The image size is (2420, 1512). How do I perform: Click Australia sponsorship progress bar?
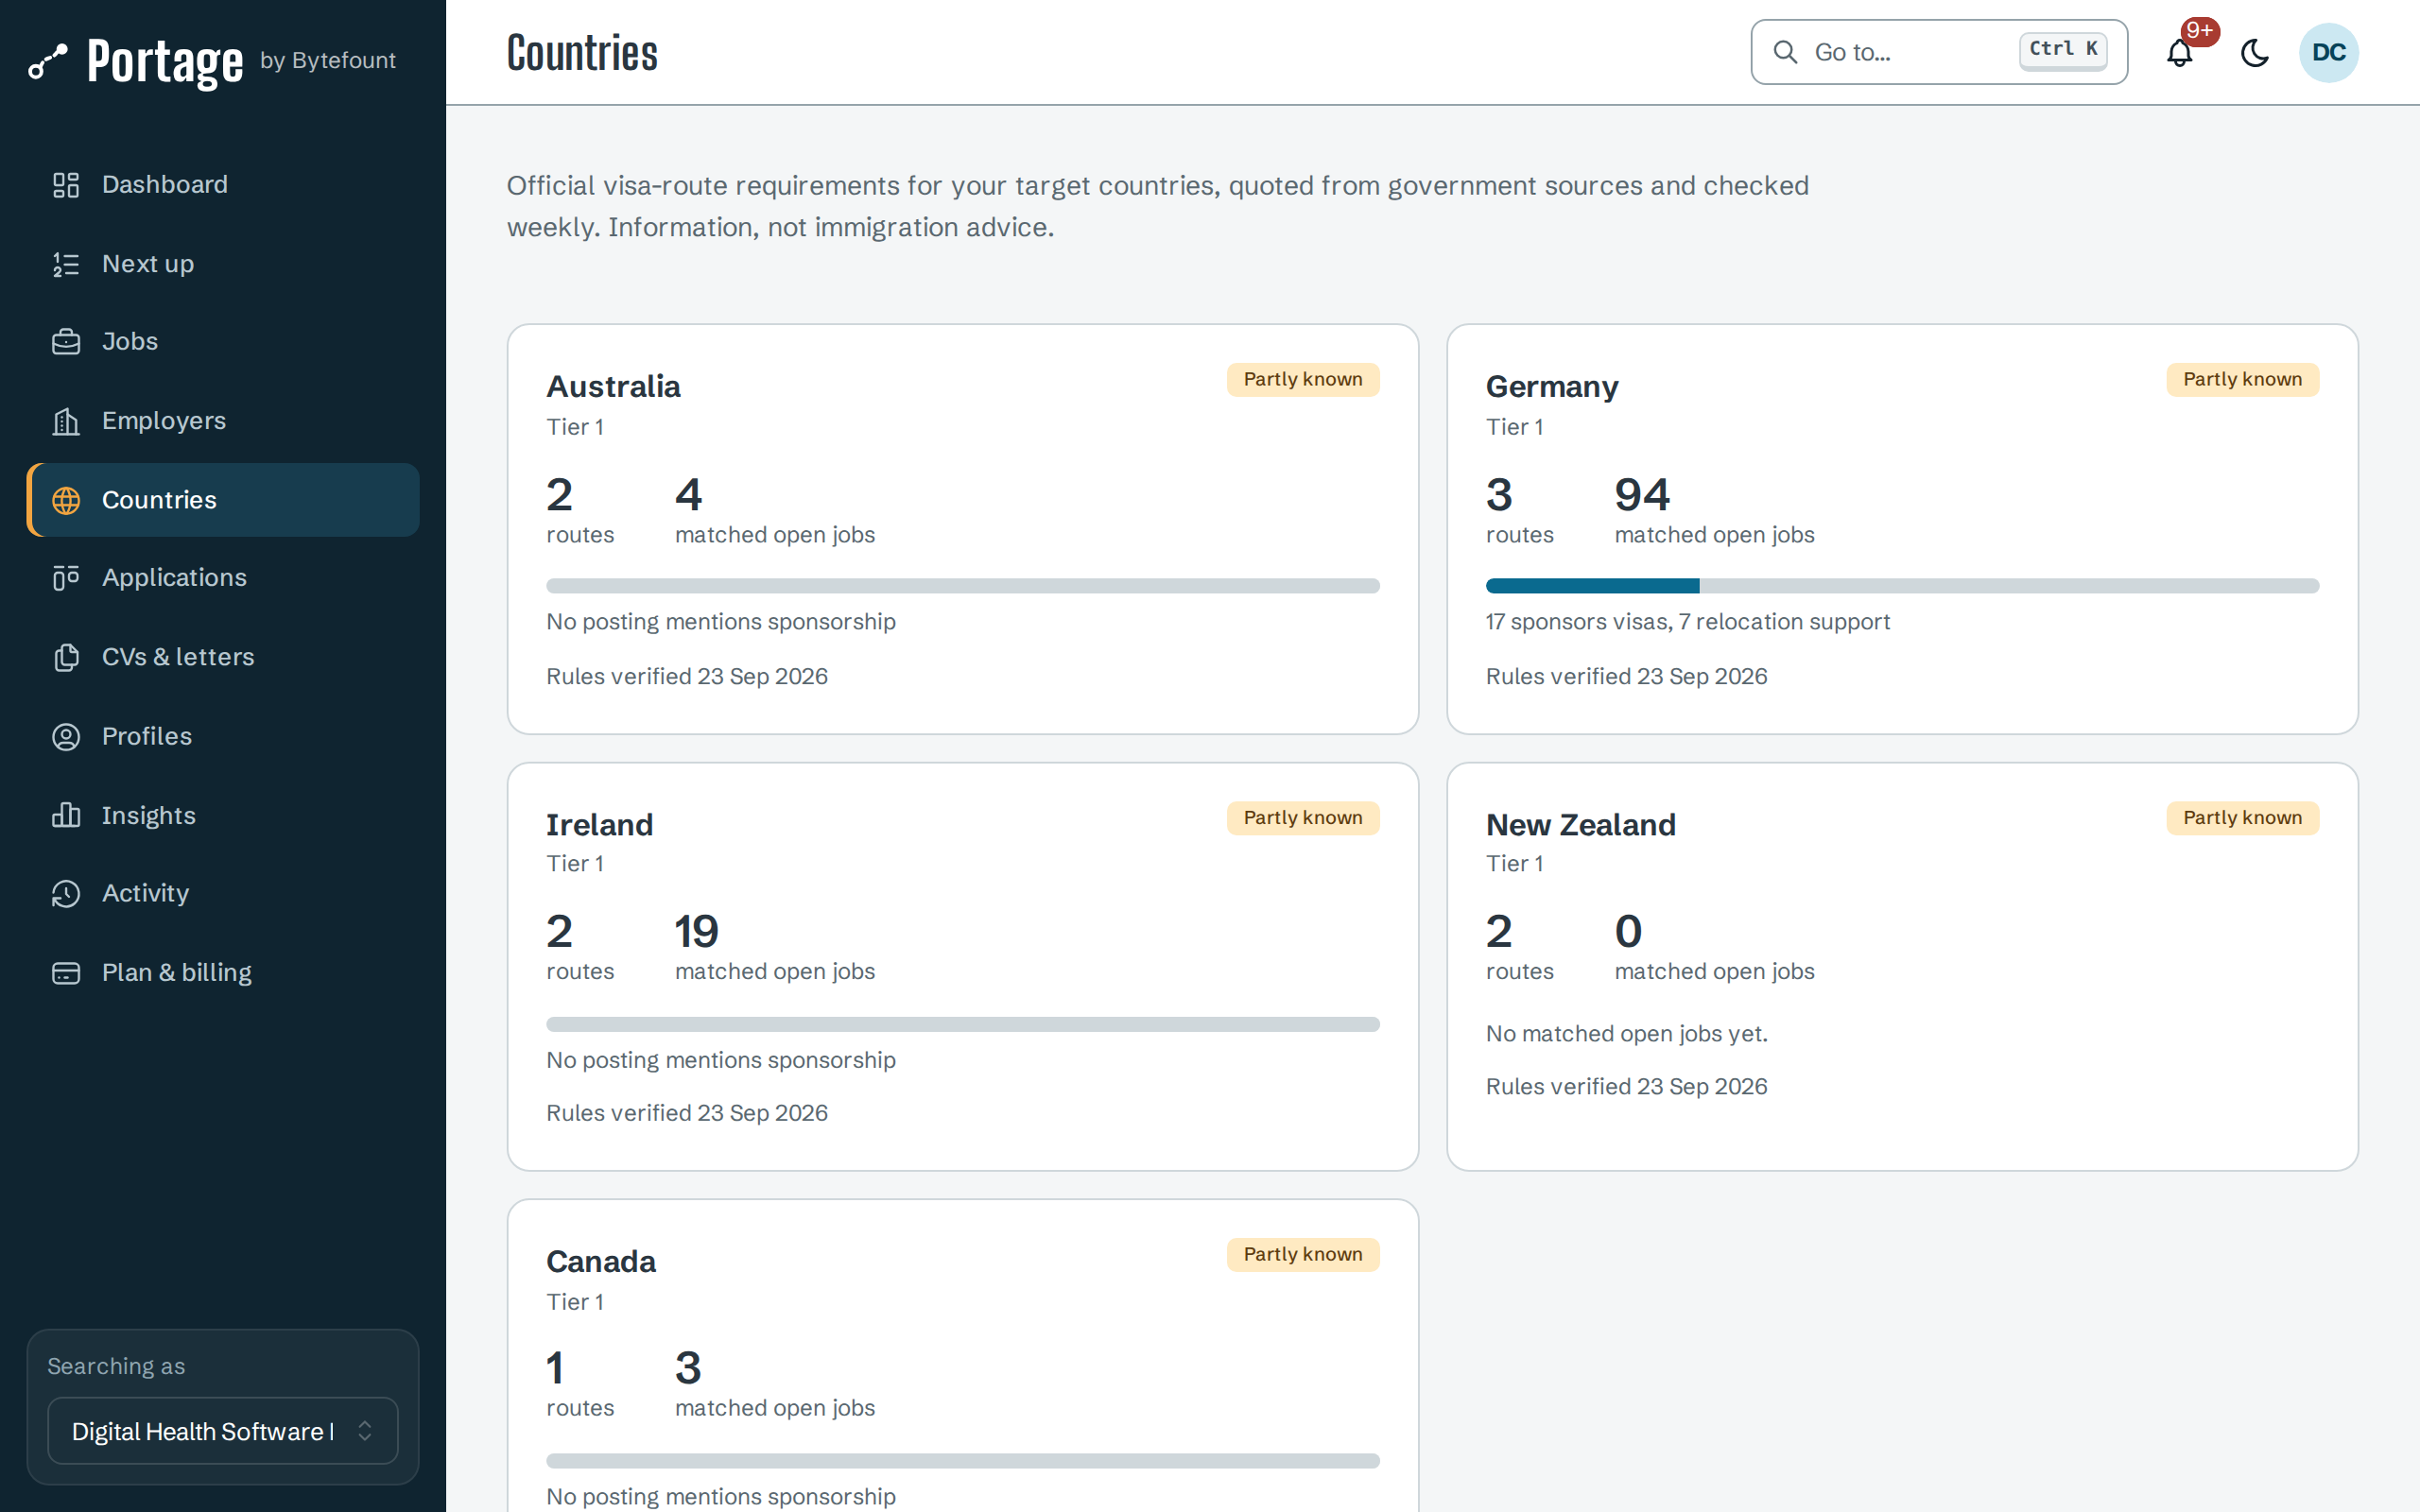coord(963,586)
